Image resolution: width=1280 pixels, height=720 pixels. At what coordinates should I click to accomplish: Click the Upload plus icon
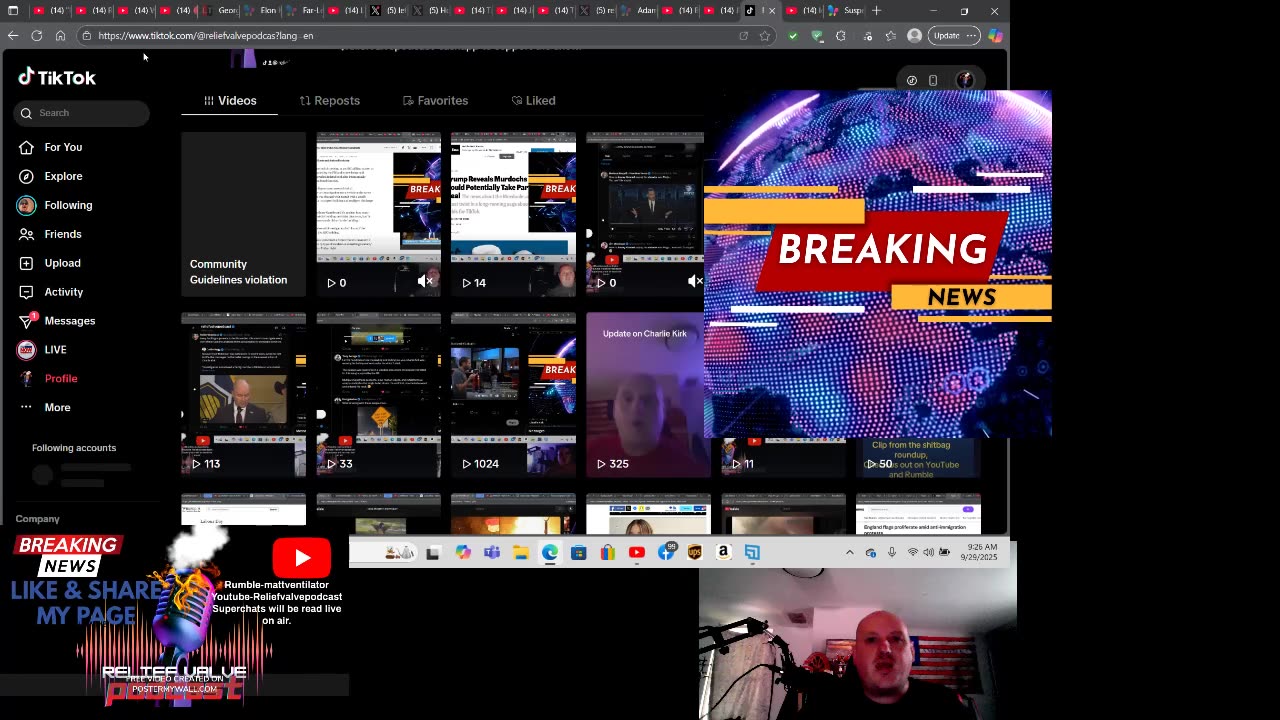point(26,263)
